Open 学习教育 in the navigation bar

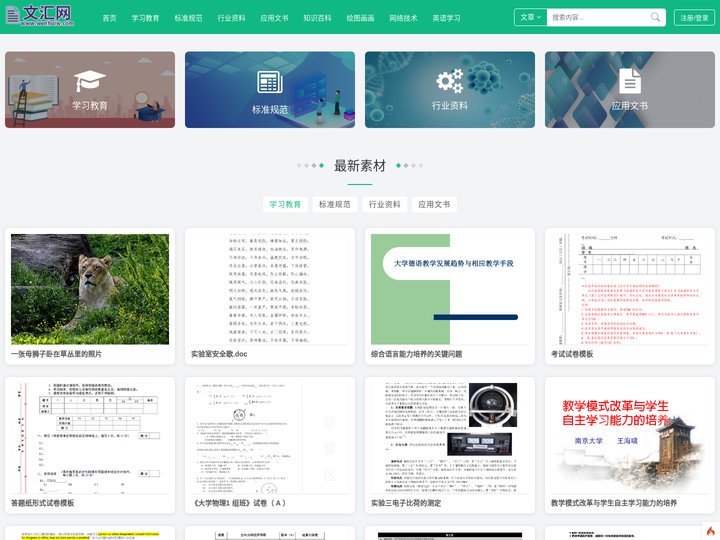point(145,18)
